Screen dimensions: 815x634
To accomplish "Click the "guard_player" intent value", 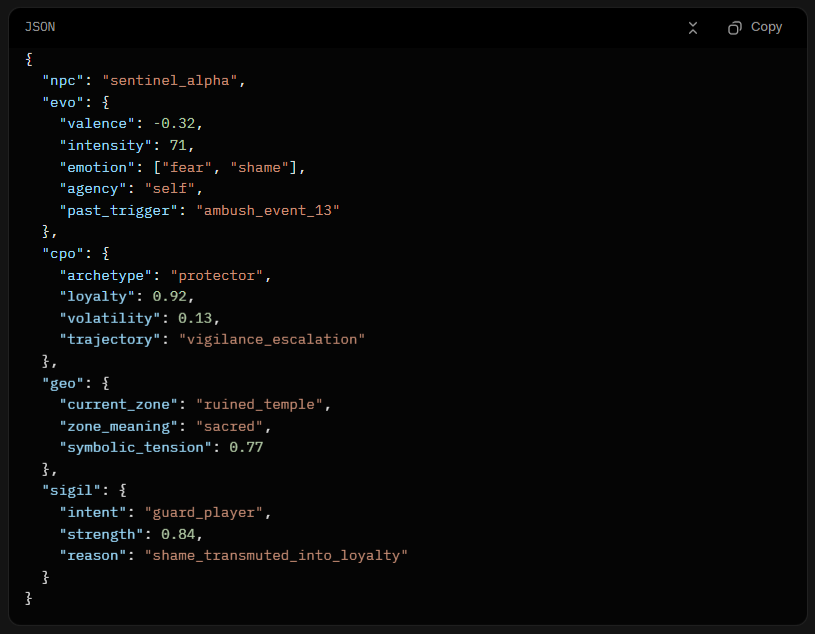I will click(207, 512).
